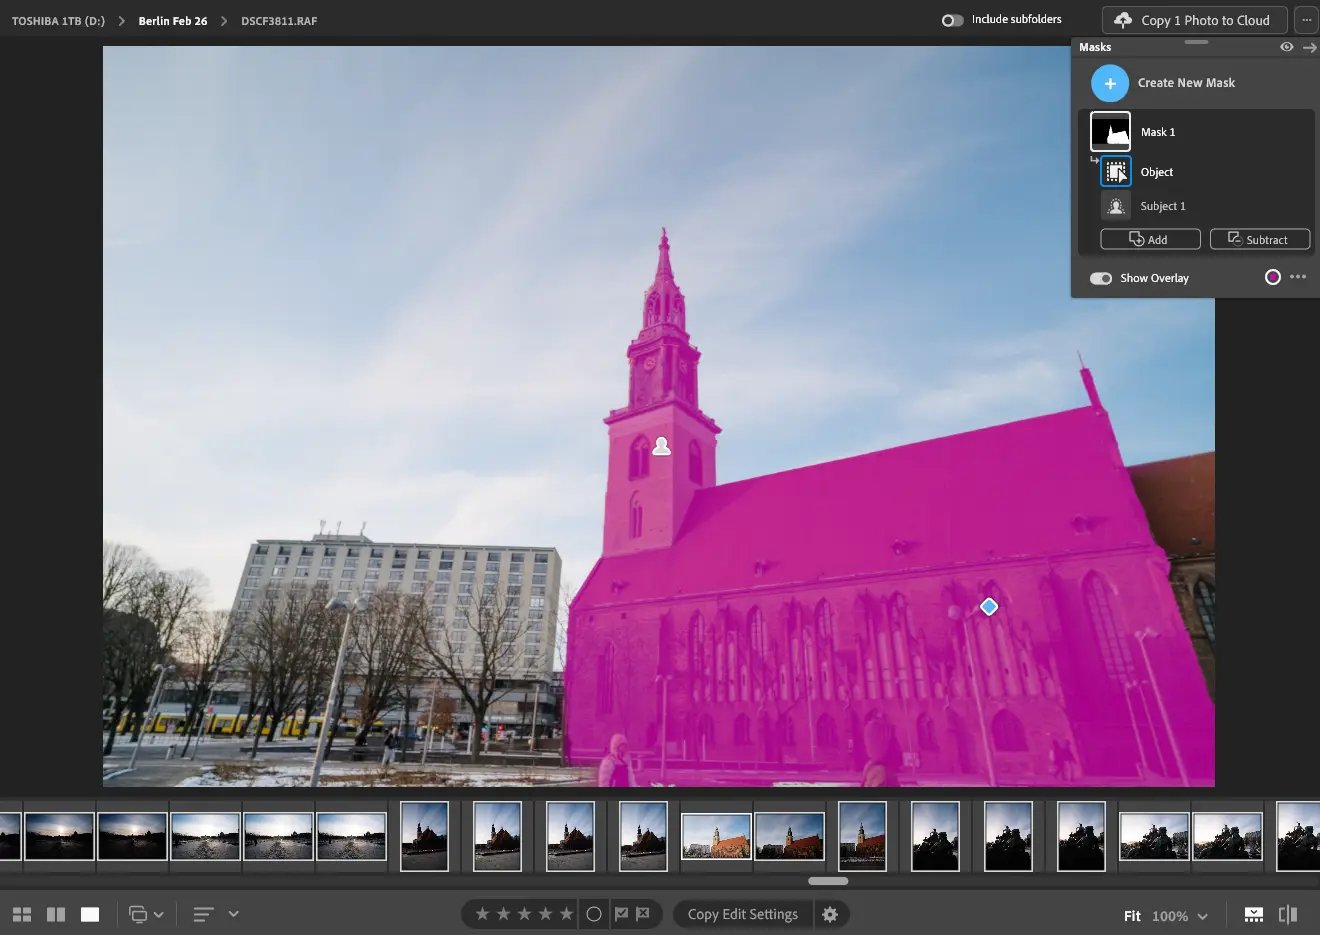Viewport: 1320px width, 935px height.
Task: Open the filmstrip display options dropdown
Action: click(146, 914)
